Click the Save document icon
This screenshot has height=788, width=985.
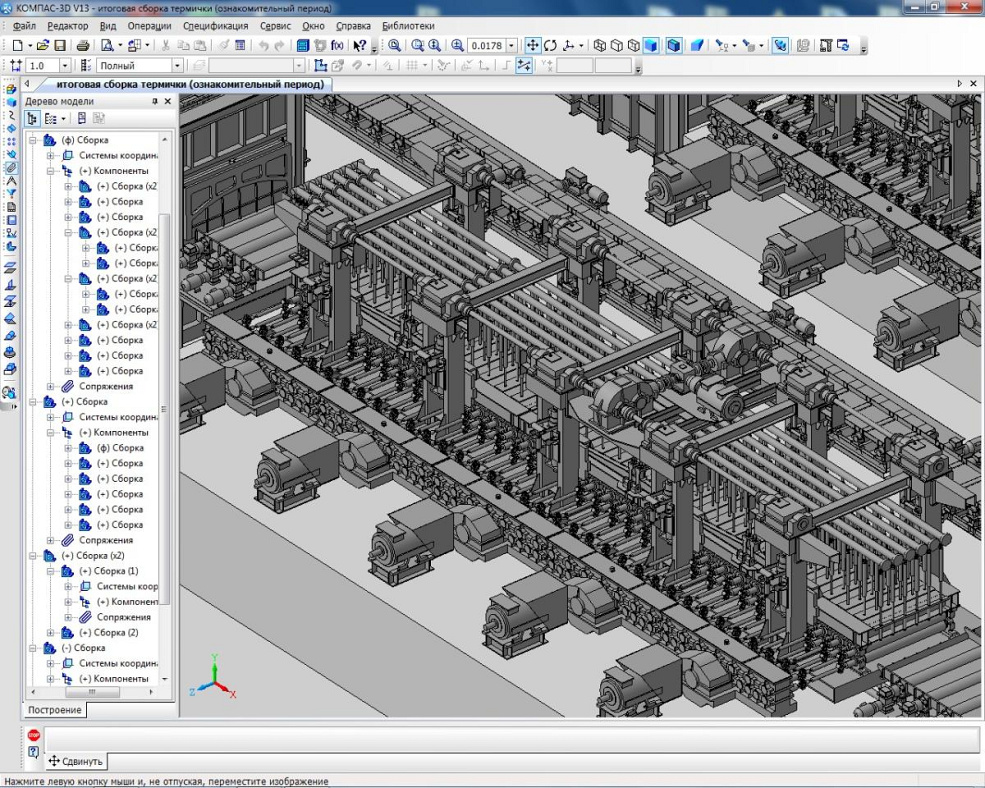tap(60, 46)
